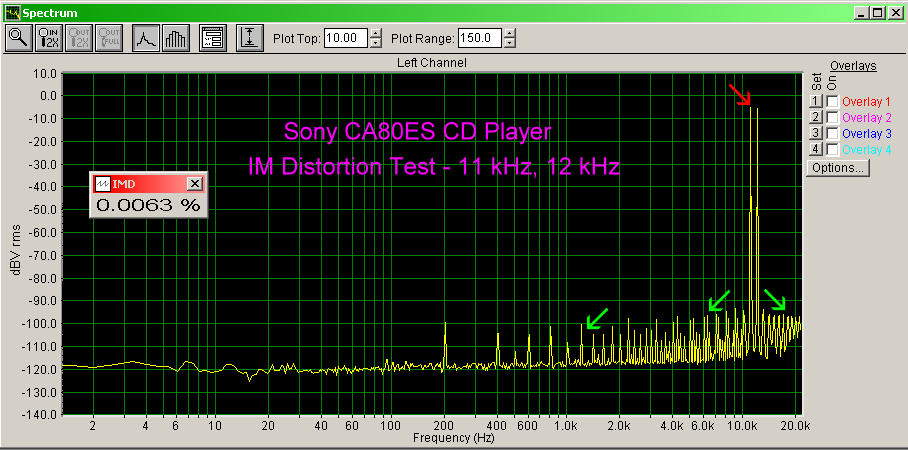Select the magnifier zoom tool
Image resolution: width=908 pixels, height=450 pixels.
[18, 38]
